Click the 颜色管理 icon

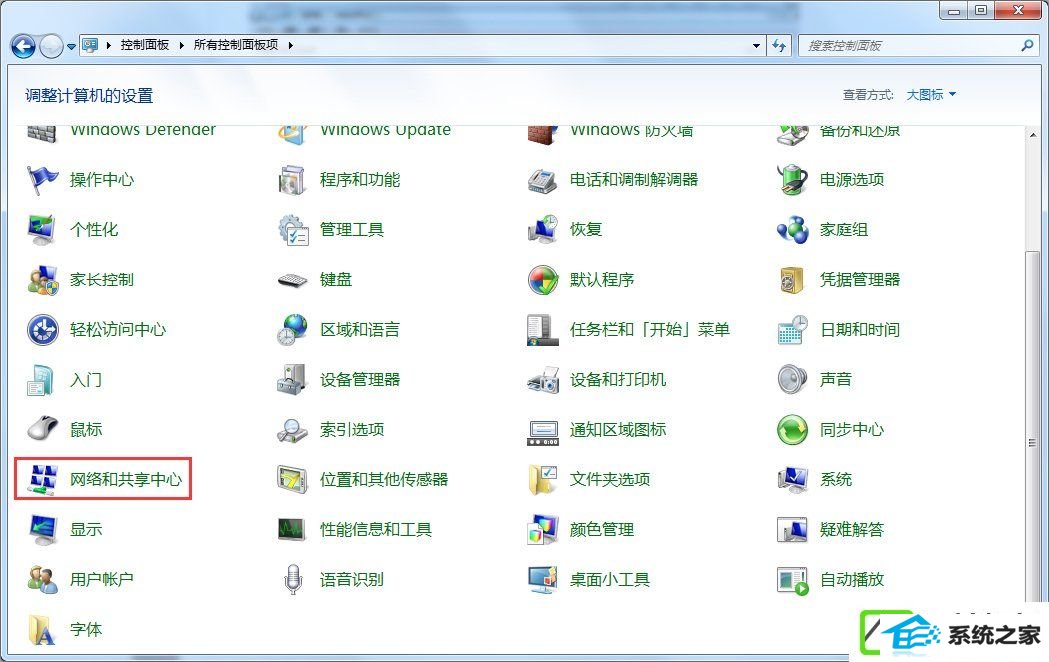click(543, 530)
